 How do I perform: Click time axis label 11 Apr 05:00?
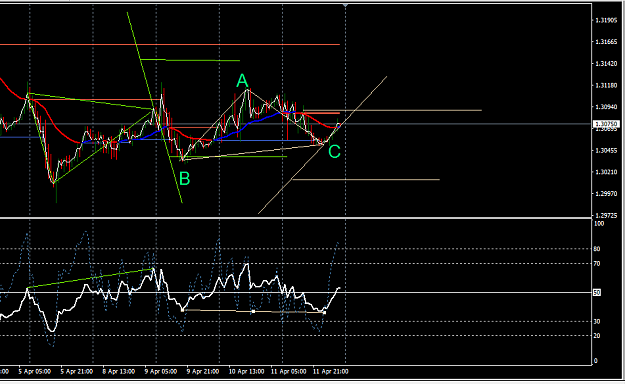pyautogui.click(x=289, y=372)
